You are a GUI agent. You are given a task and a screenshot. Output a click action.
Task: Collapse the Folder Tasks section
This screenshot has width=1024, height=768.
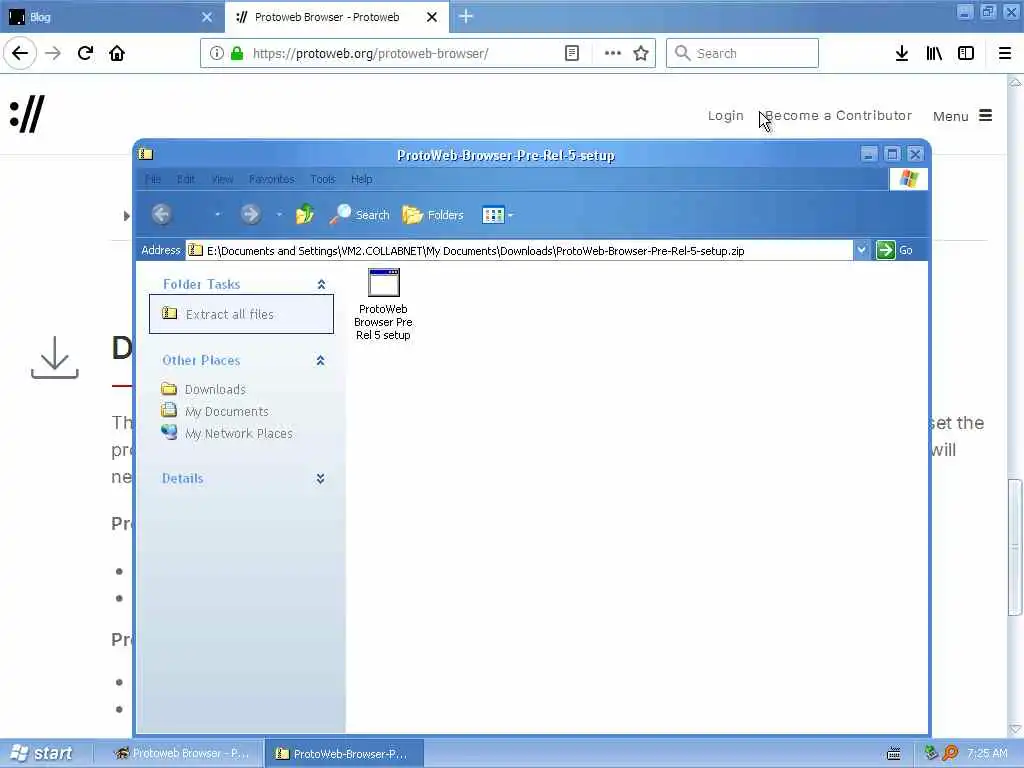pos(321,284)
